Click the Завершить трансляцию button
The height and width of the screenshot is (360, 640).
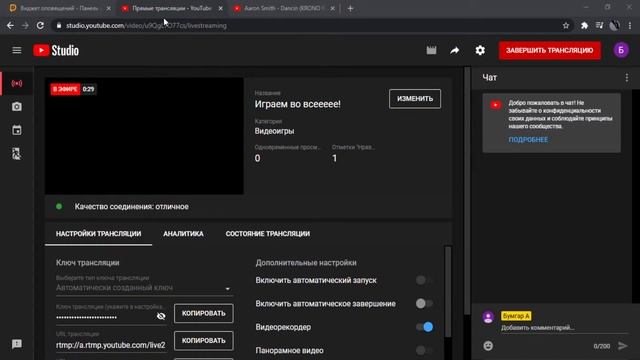[x=549, y=50]
